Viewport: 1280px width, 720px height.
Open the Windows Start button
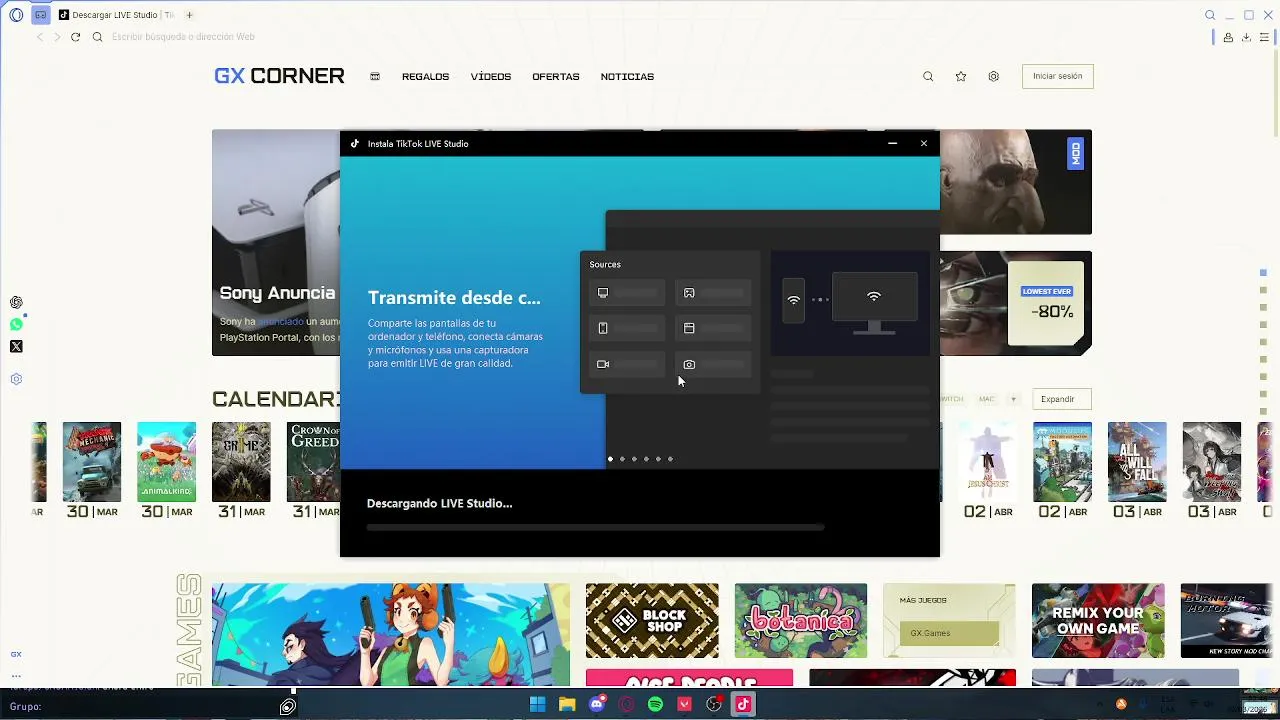[537, 704]
